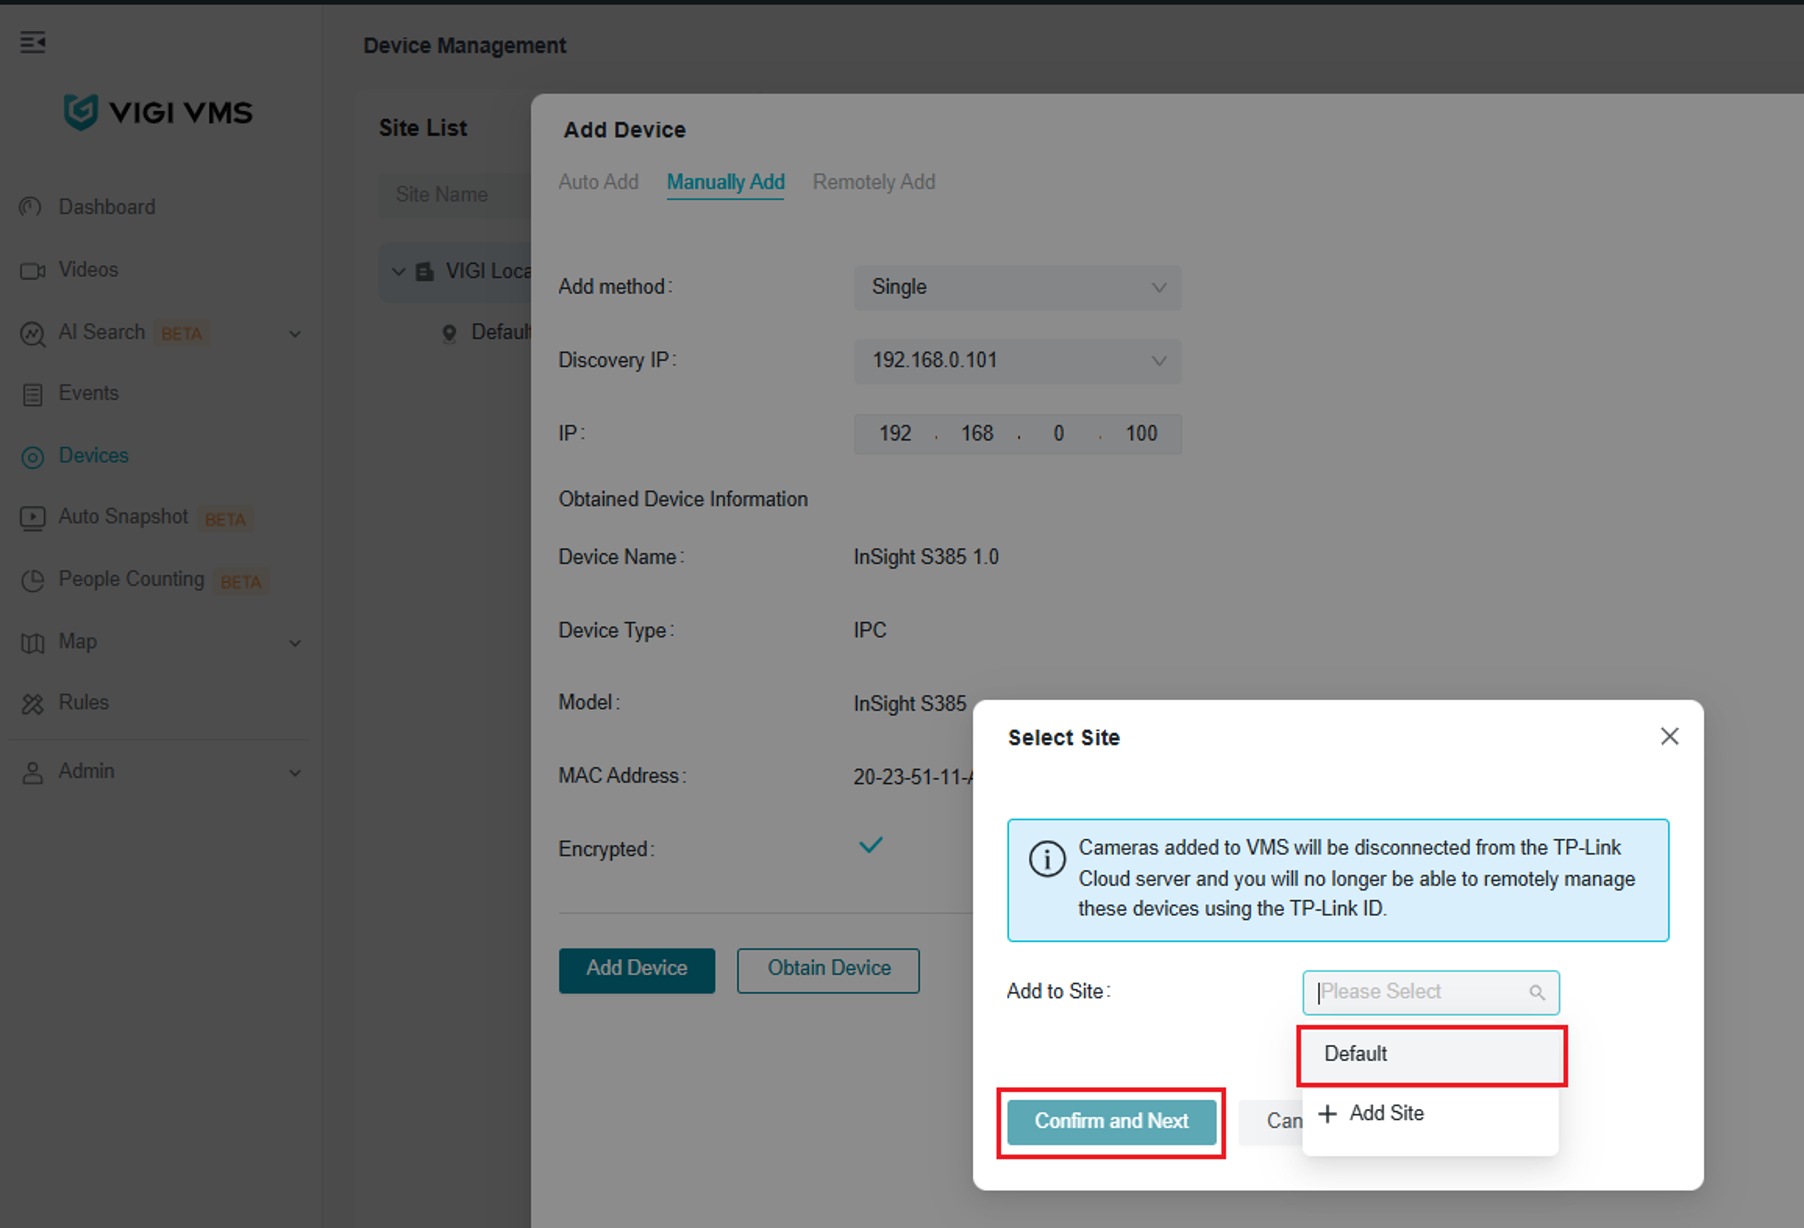Viewport: 1804px width, 1228px height.
Task: Click the AI Search magnifier icon
Action: [32, 333]
